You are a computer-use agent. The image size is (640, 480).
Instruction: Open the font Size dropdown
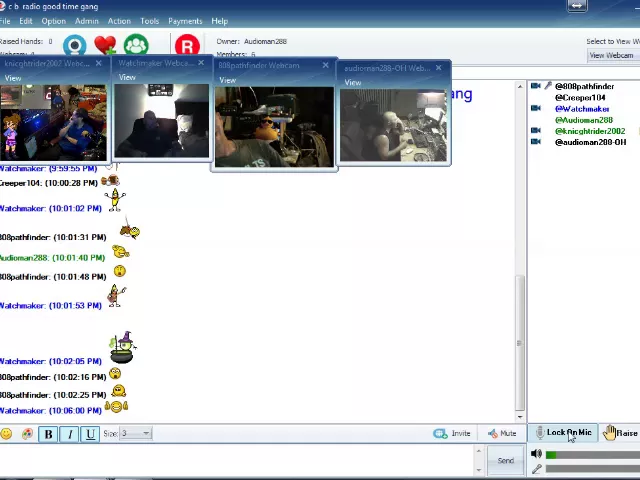pos(136,433)
